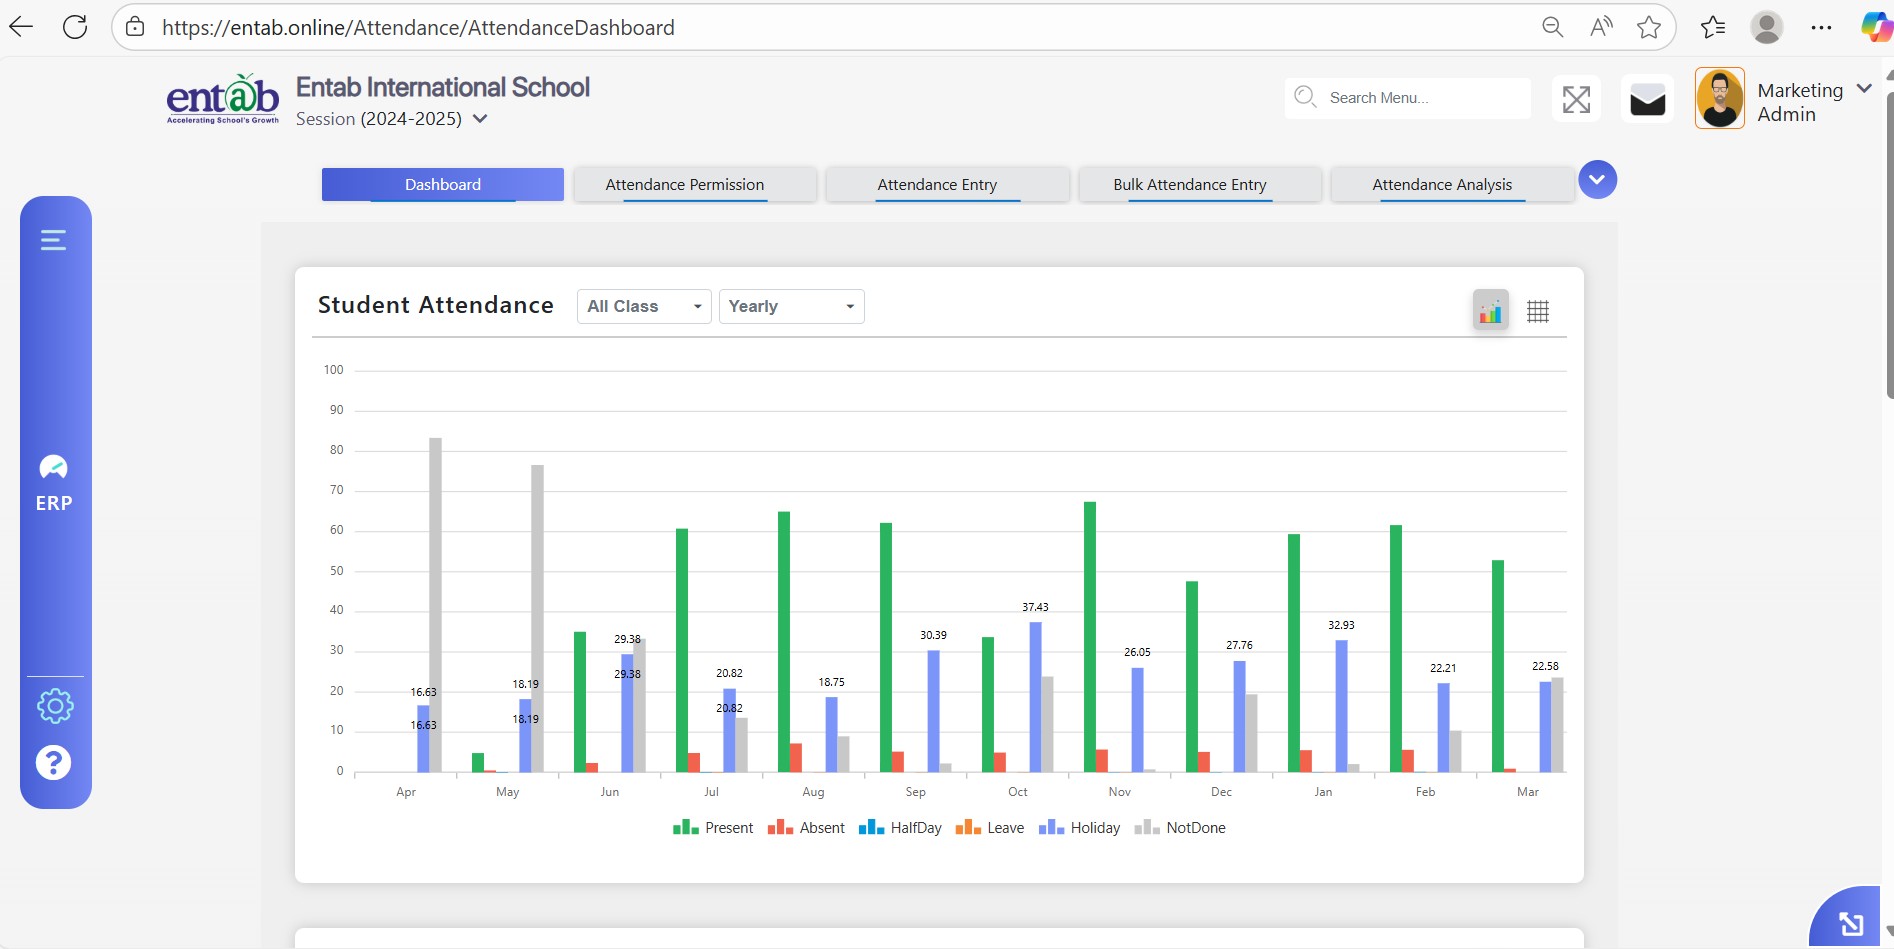Hide NotDone series via legend
Image resolution: width=1894 pixels, height=949 pixels.
click(1180, 828)
